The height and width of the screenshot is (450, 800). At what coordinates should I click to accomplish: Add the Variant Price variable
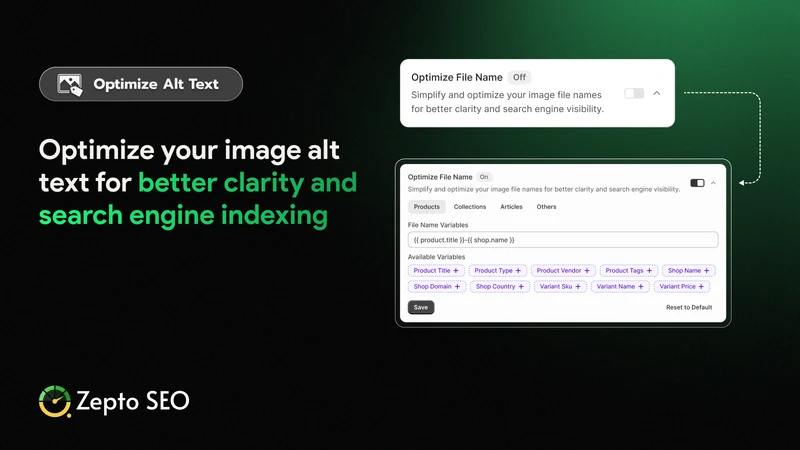[682, 286]
